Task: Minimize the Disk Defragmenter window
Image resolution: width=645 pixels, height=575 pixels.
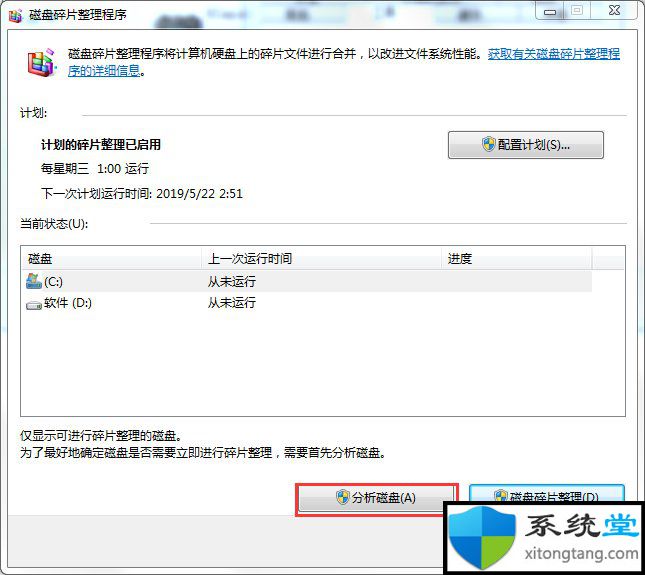Action: click(550, 11)
